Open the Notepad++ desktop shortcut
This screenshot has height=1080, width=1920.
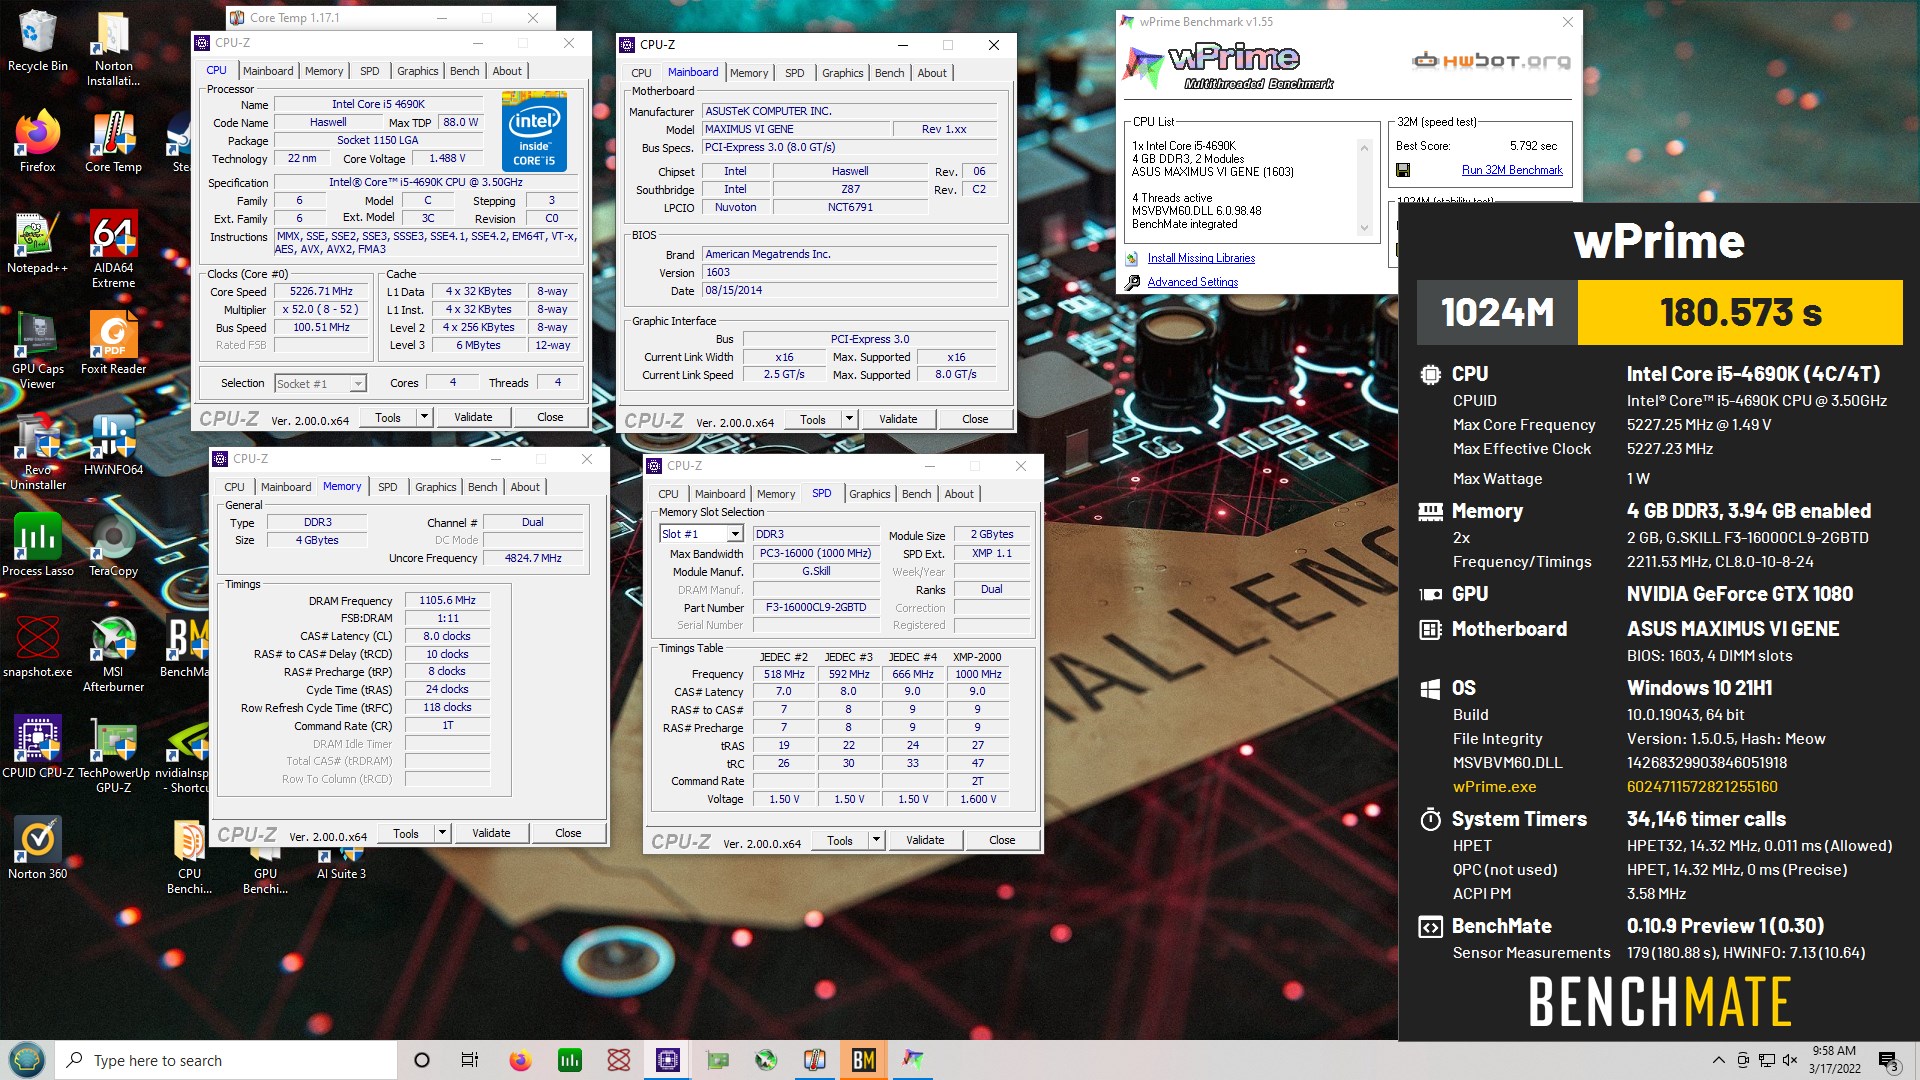tap(37, 243)
